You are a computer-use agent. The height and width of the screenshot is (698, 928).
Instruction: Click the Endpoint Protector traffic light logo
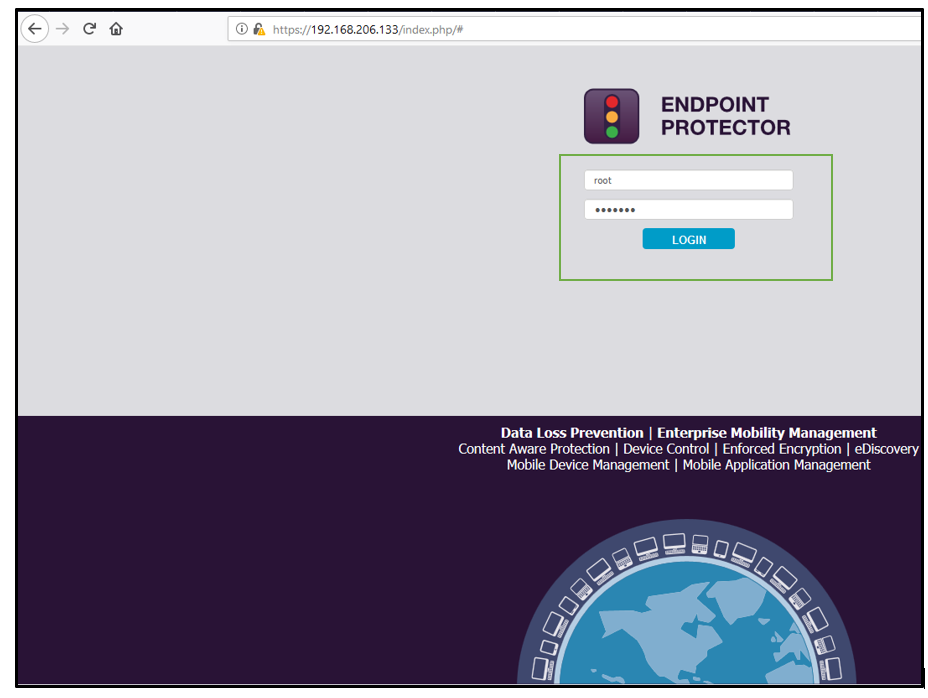(x=611, y=116)
